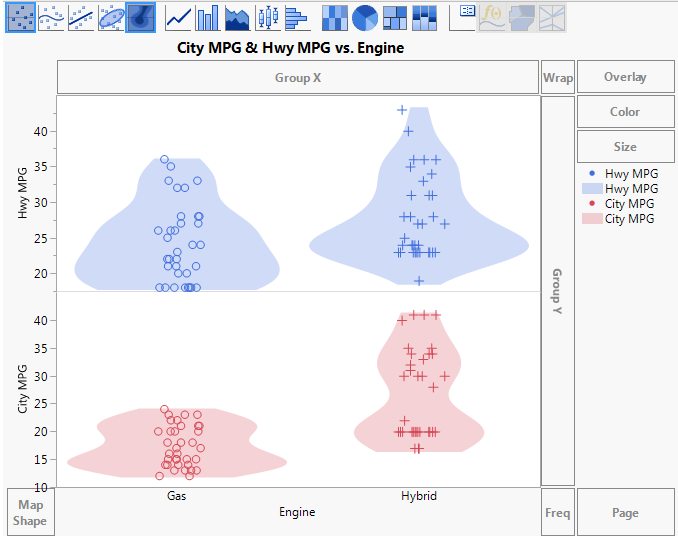This screenshot has width=678, height=536.
Task: Click the Color drop zone
Action: click(x=625, y=112)
